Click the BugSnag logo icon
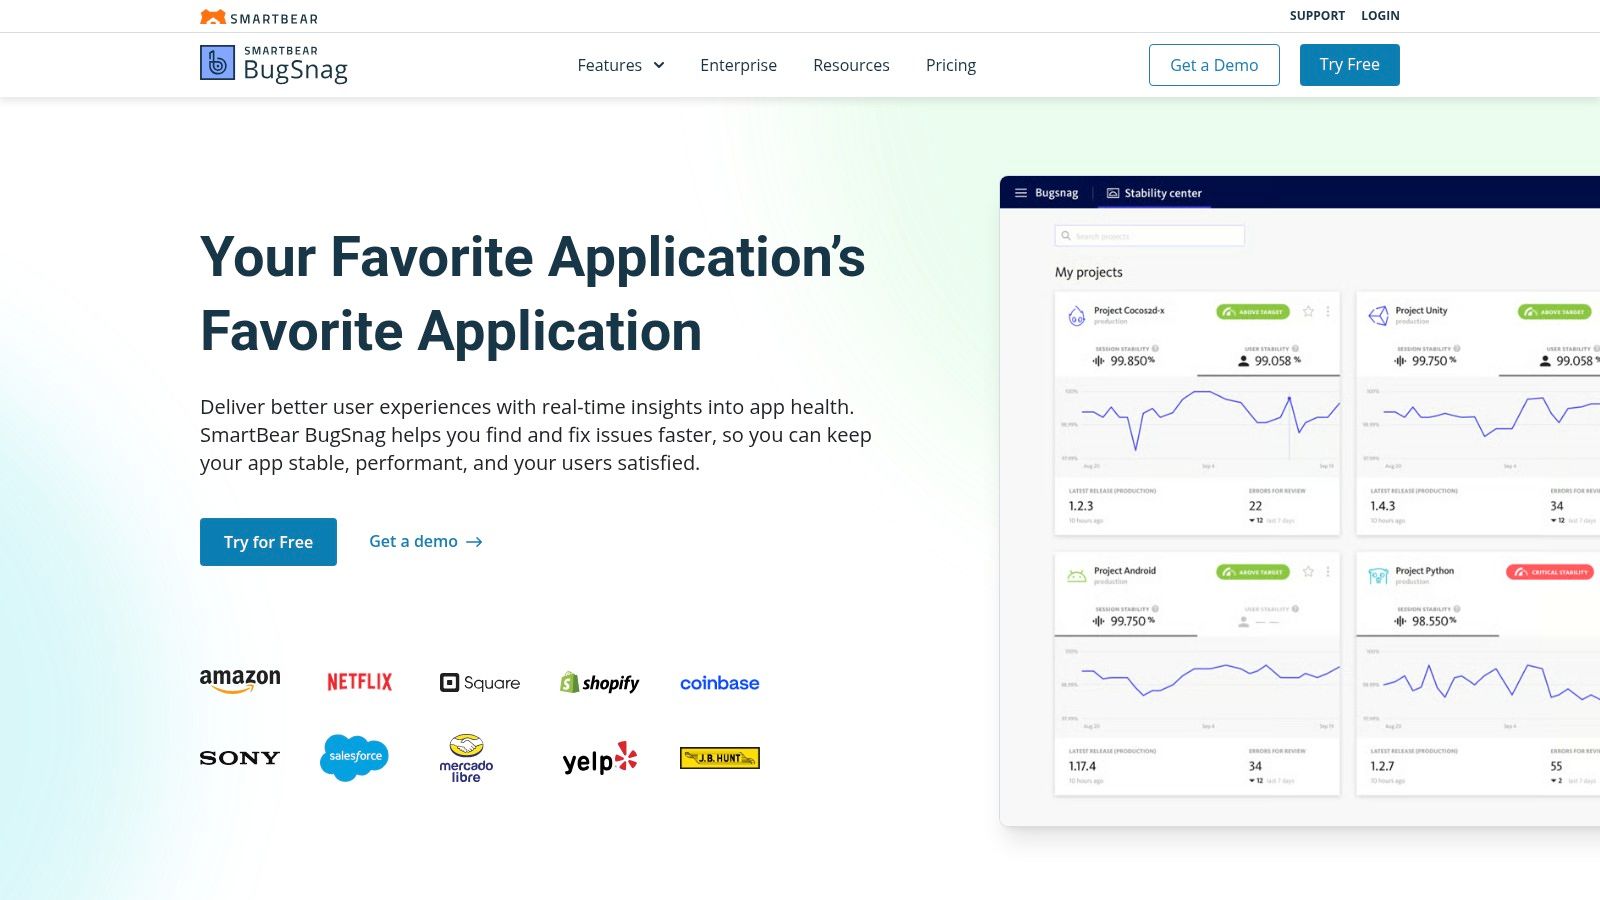 pyautogui.click(x=217, y=63)
